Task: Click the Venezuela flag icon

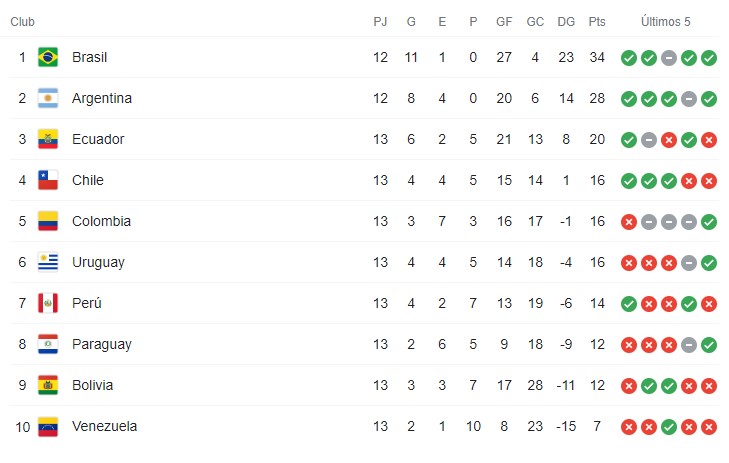Action: click(48, 426)
